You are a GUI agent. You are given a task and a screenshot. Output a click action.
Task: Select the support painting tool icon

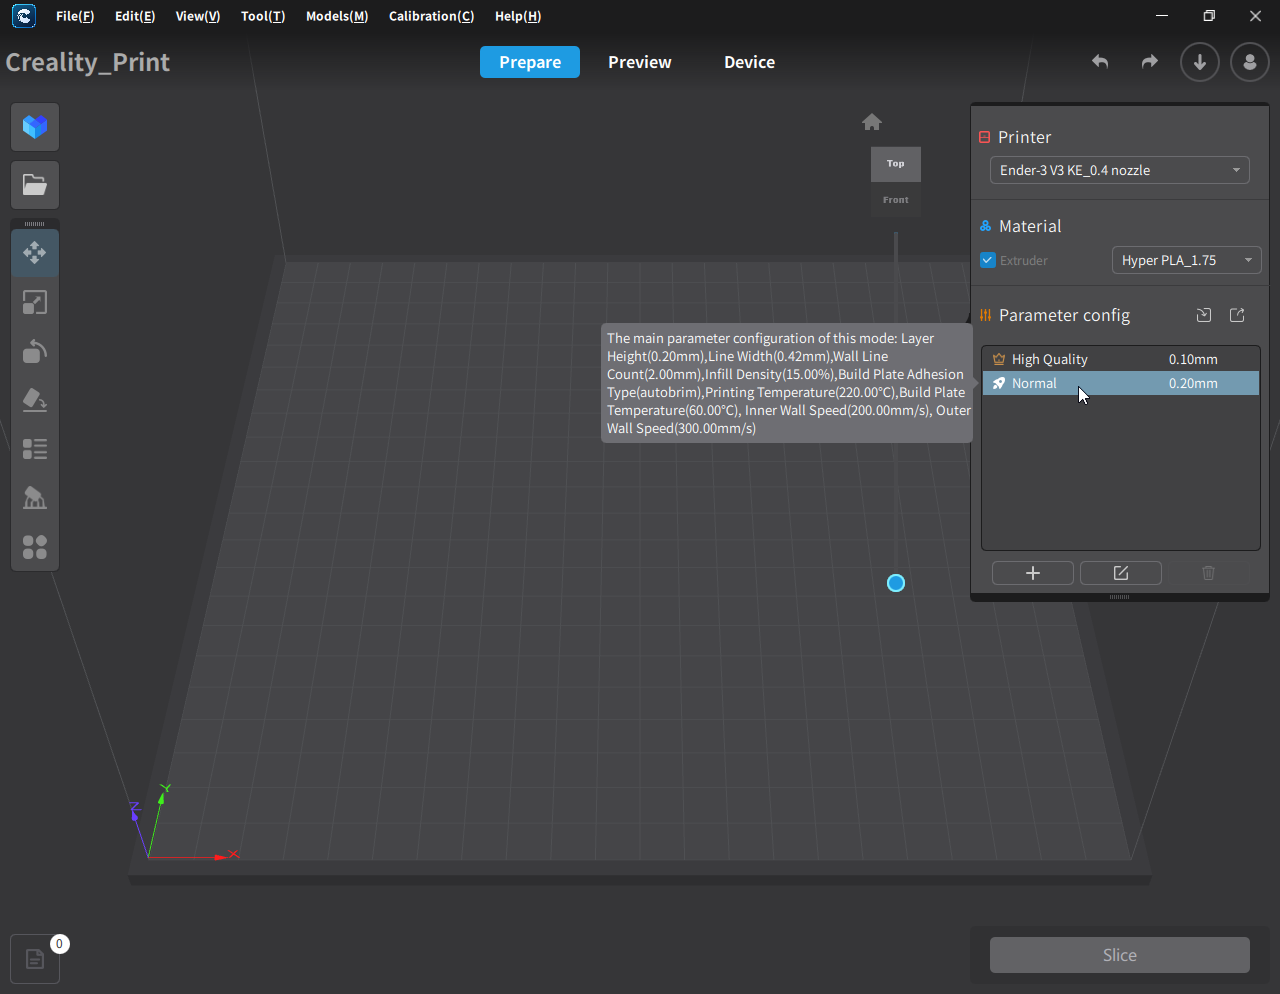35,498
